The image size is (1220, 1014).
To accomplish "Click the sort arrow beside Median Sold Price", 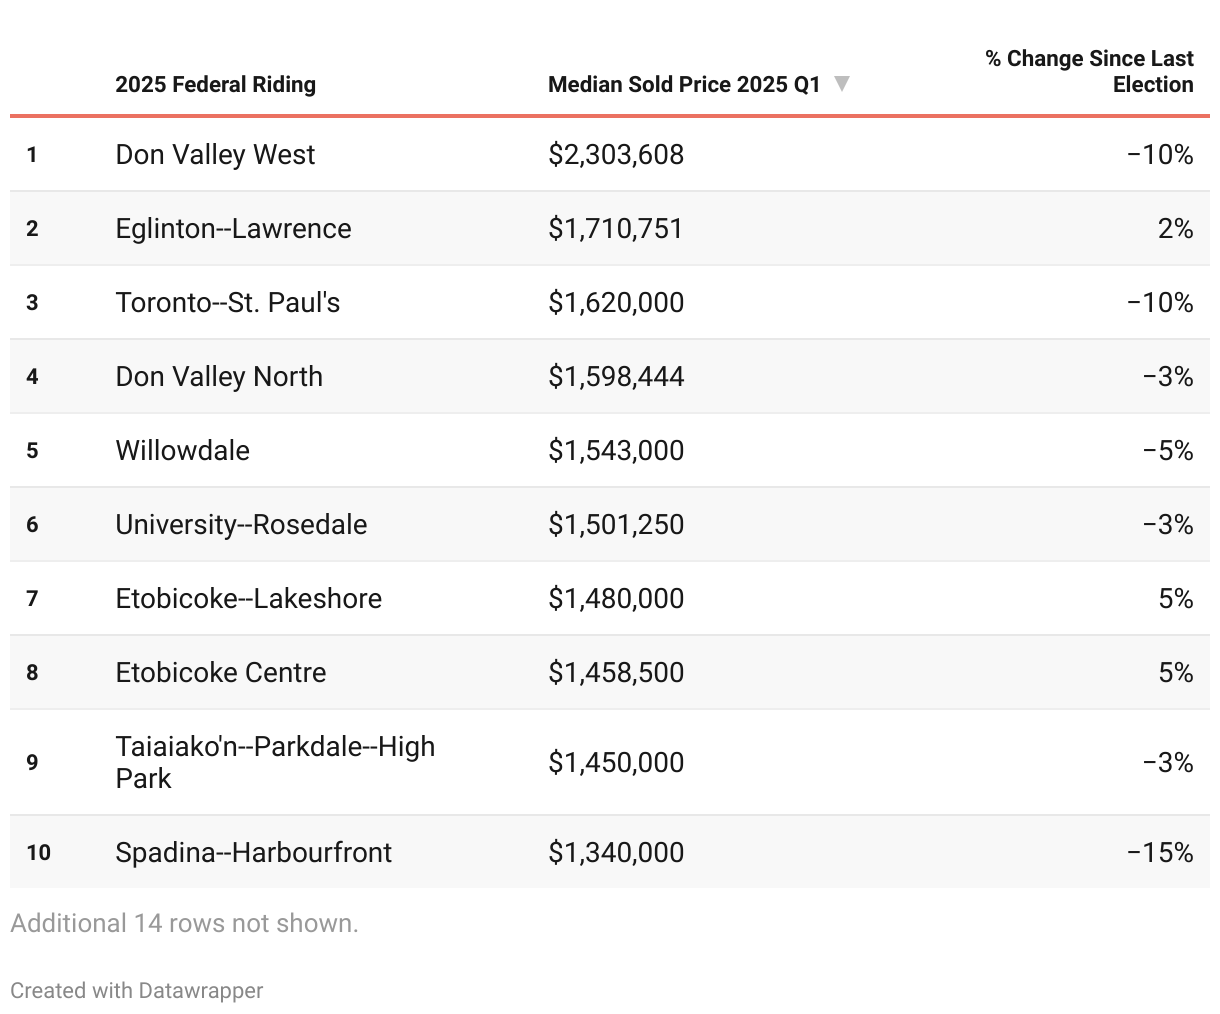I will [x=842, y=83].
